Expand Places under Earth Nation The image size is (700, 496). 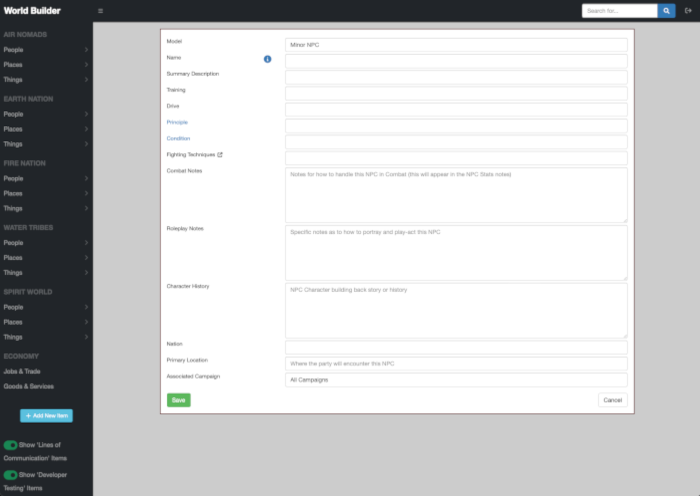pos(46,129)
